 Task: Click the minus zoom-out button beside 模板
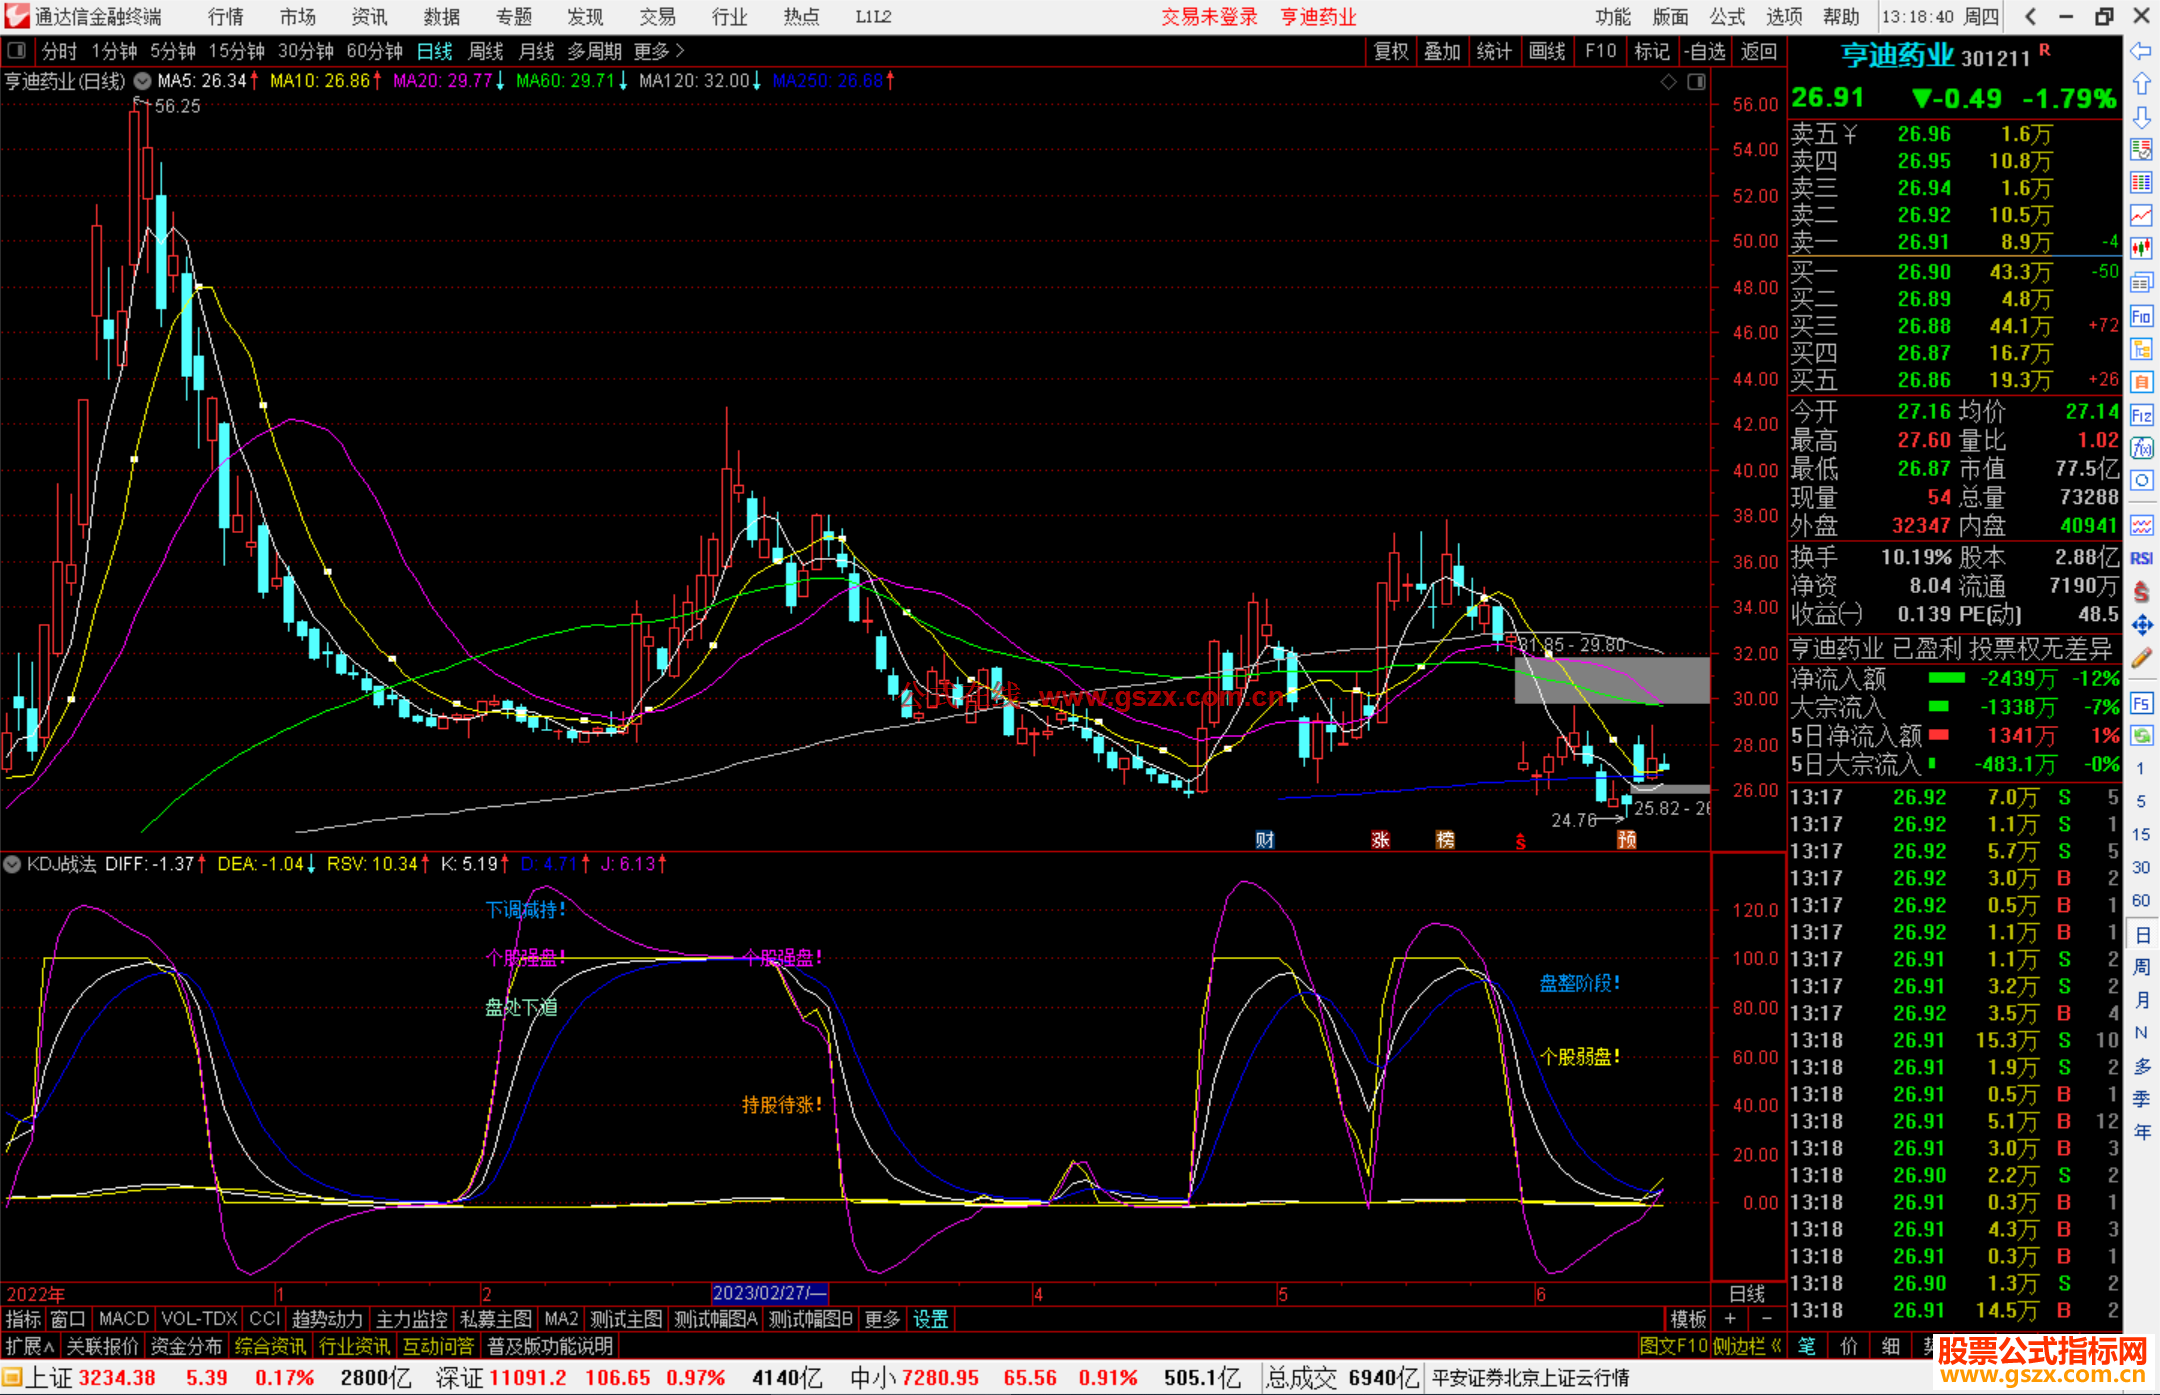tap(1767, 1319)
